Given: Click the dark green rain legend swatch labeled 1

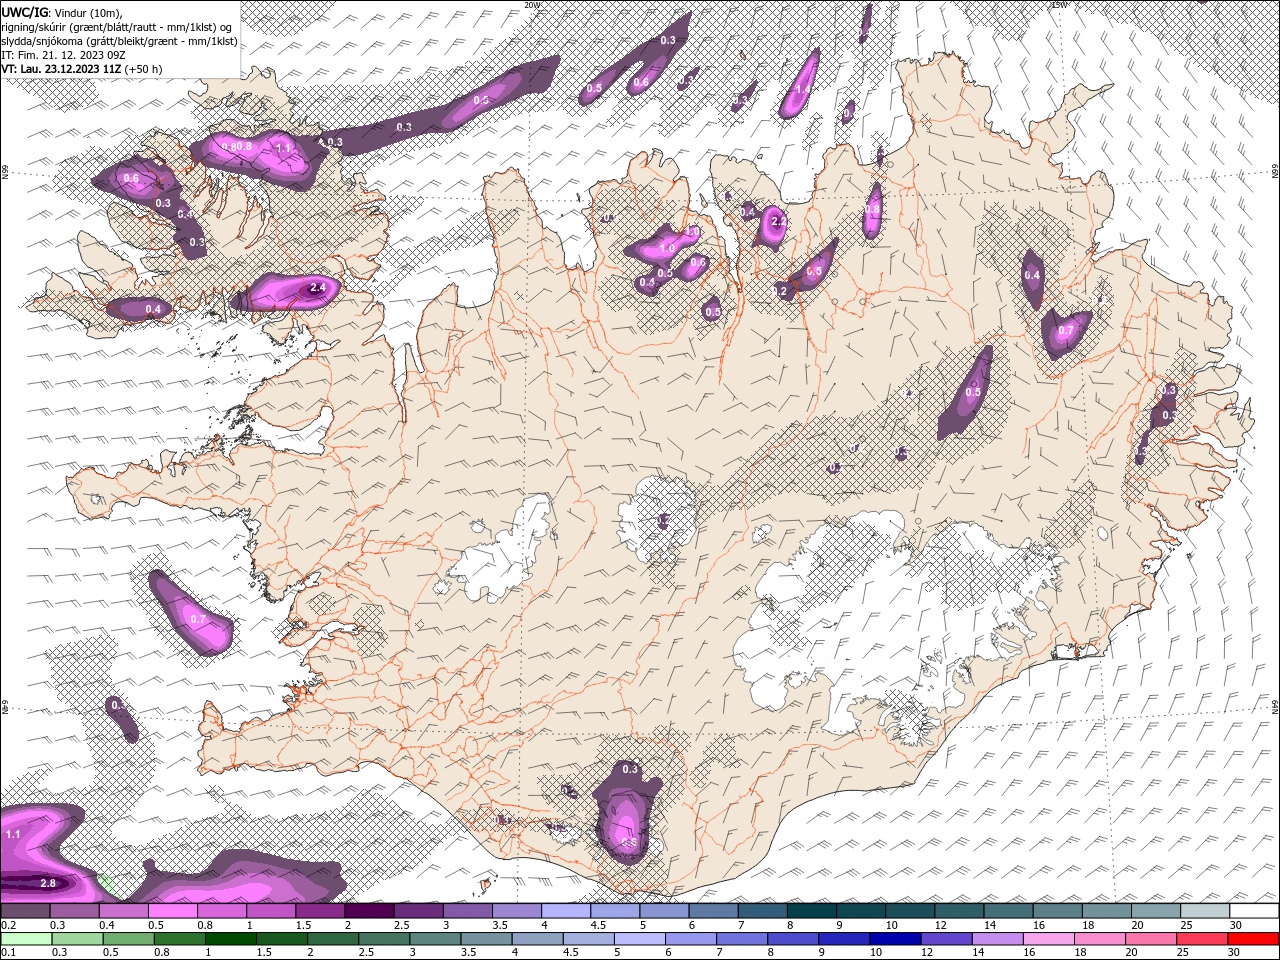Looking at the screenshot, I should point(229,939).
